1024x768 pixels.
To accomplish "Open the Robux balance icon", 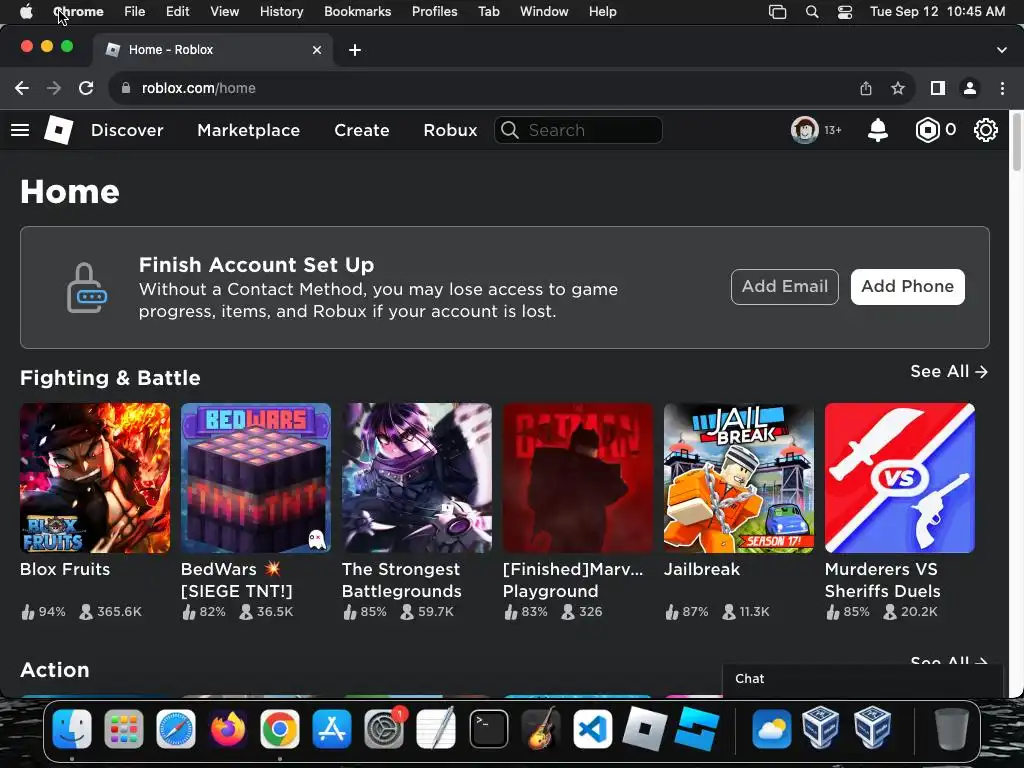I will pos(927,130).
